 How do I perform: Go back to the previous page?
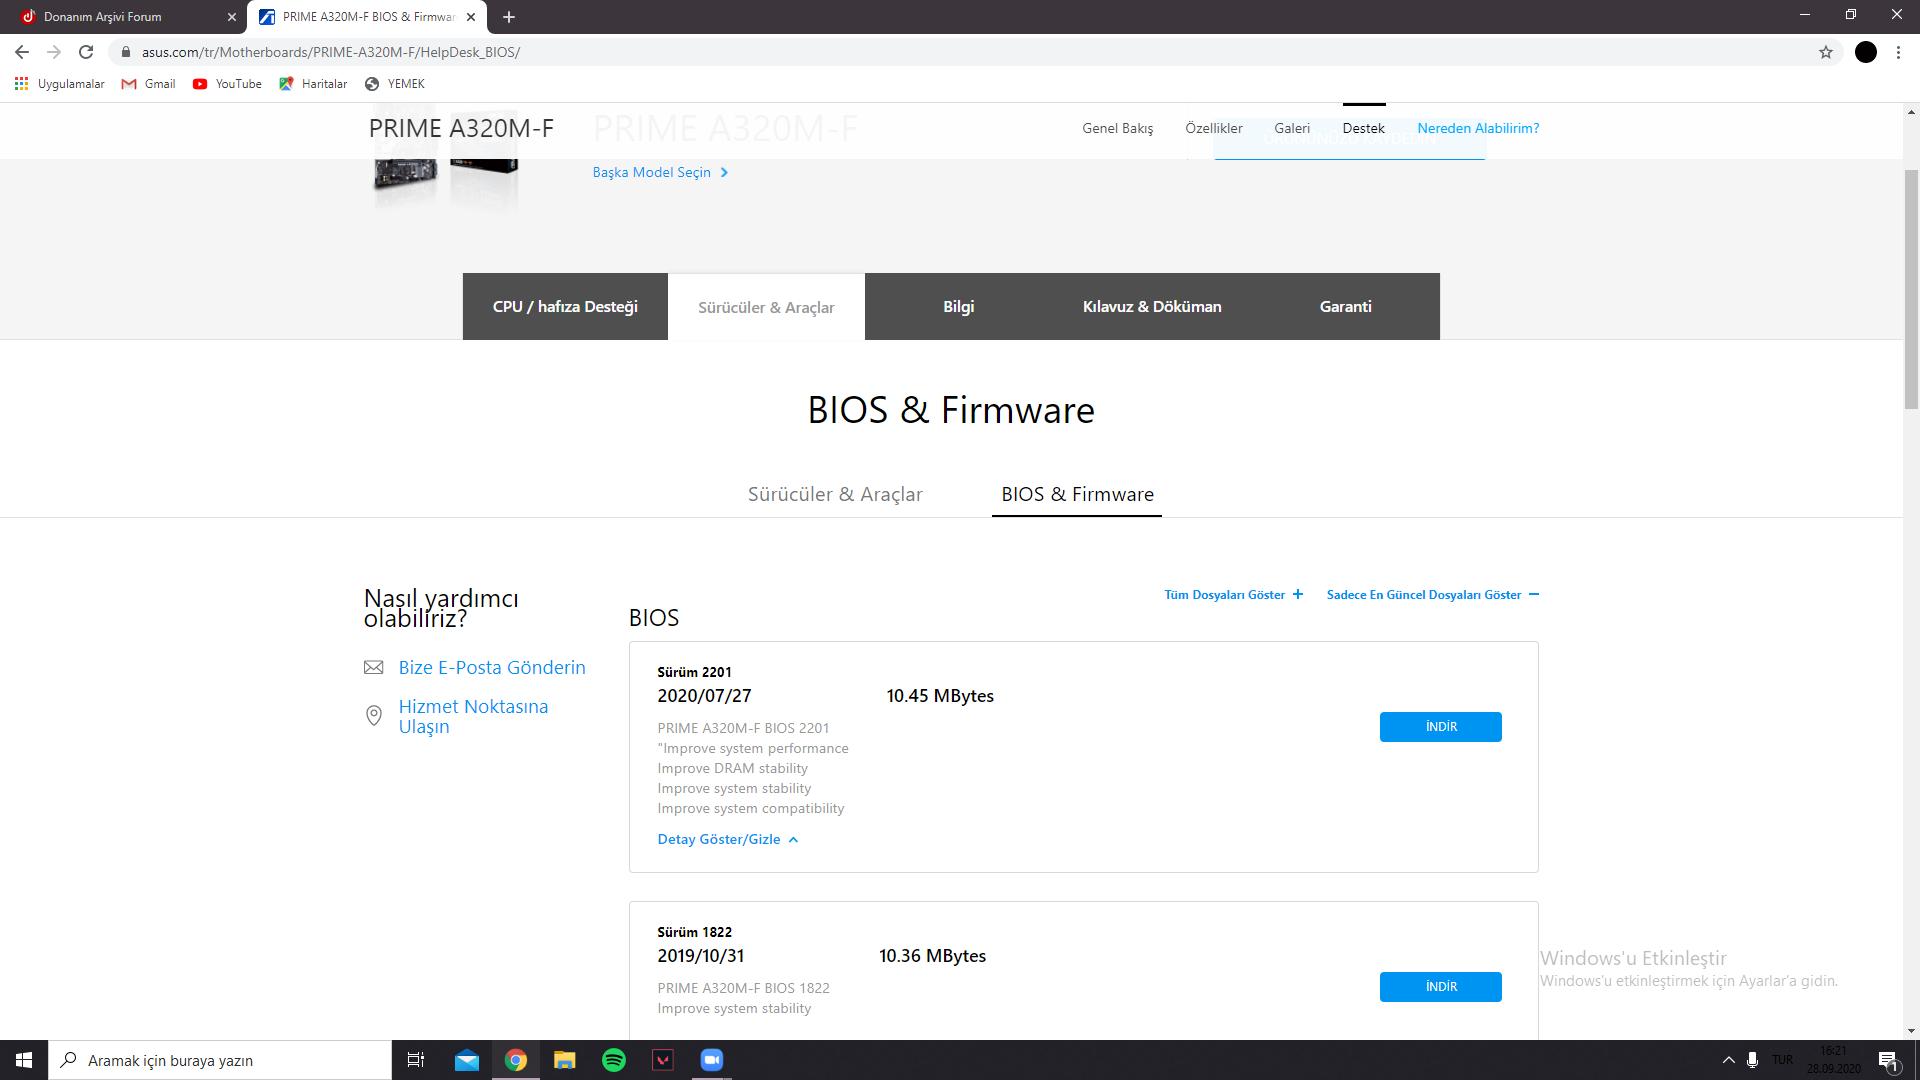pos(22,52)
